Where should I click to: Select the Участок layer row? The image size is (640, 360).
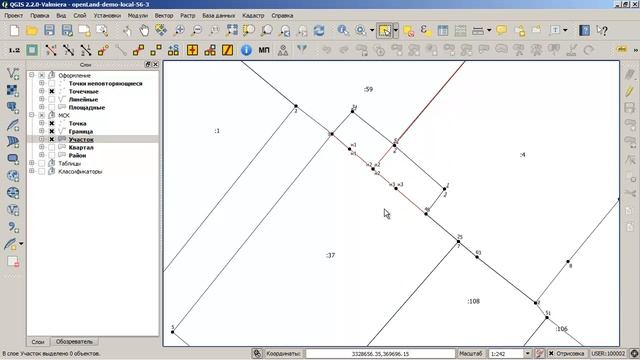93,139
